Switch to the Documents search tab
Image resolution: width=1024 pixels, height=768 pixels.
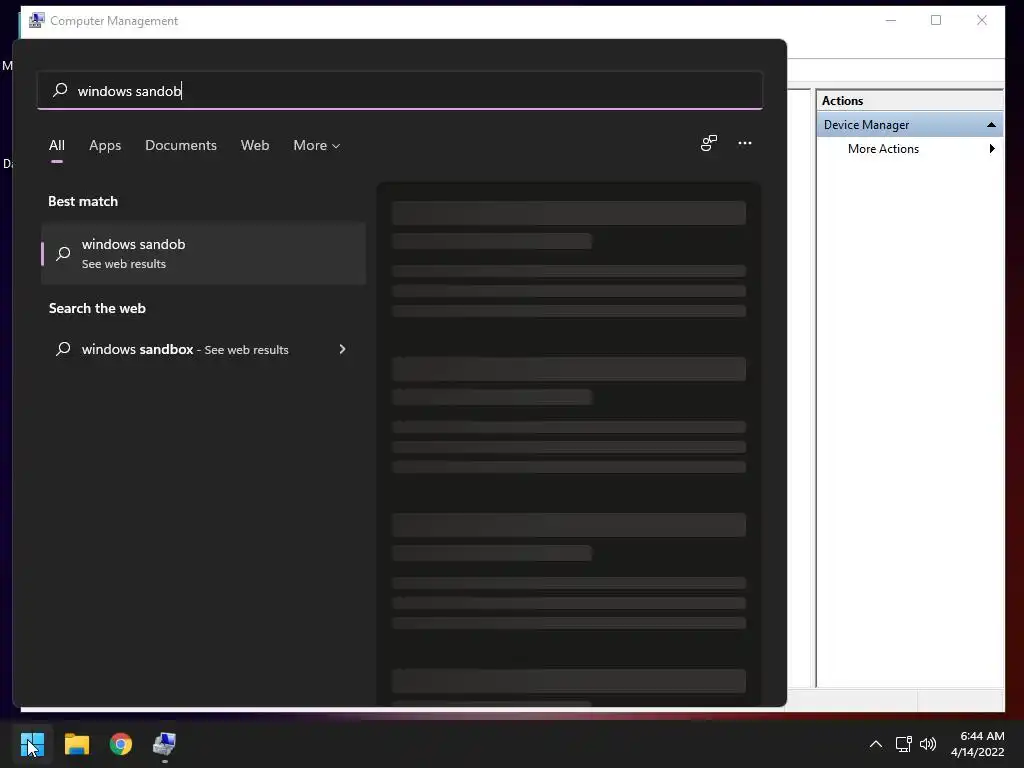(x=181, y=145)
